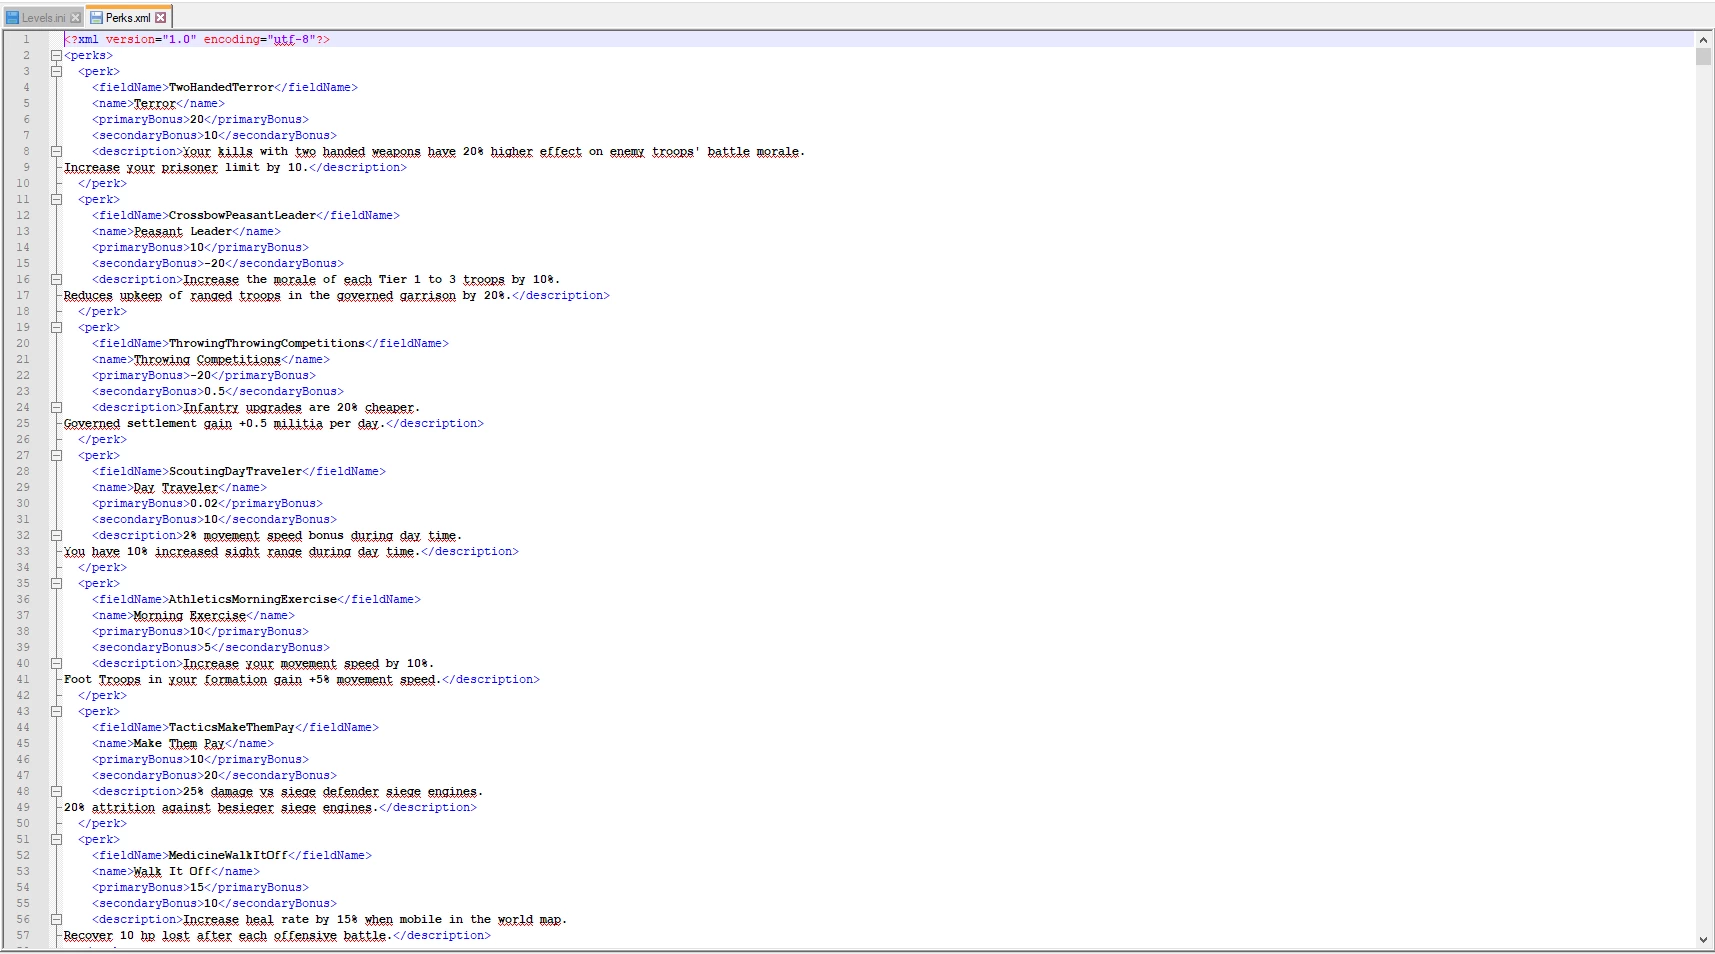Fold the description block on line 8
Screen dimensions: 1715x954
57,152
